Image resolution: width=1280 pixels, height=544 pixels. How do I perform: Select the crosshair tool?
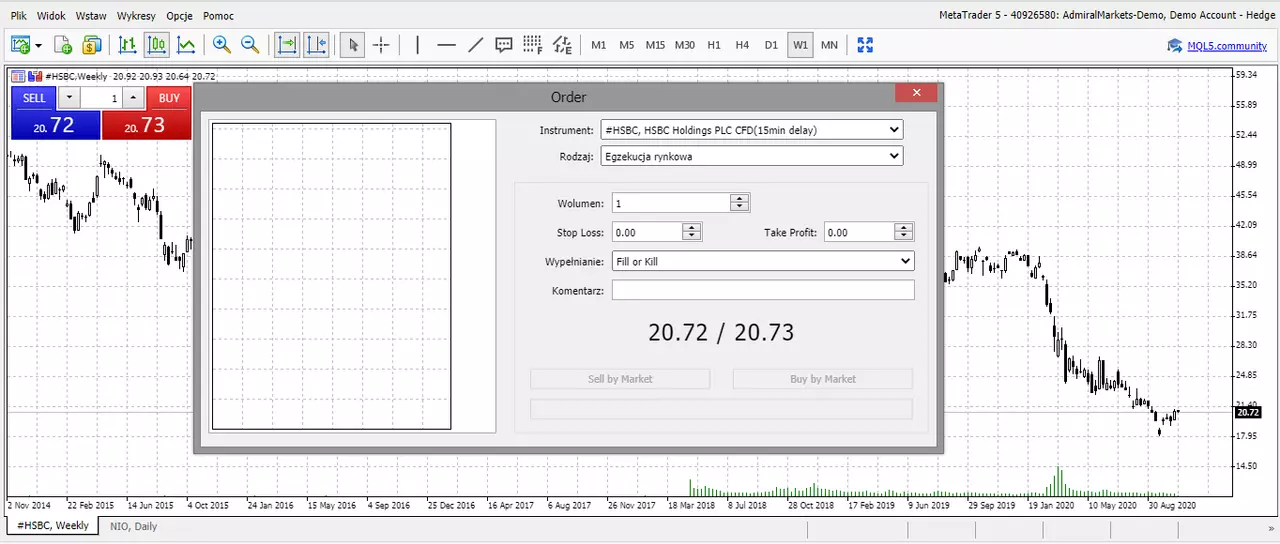click(x=381, y=45)
